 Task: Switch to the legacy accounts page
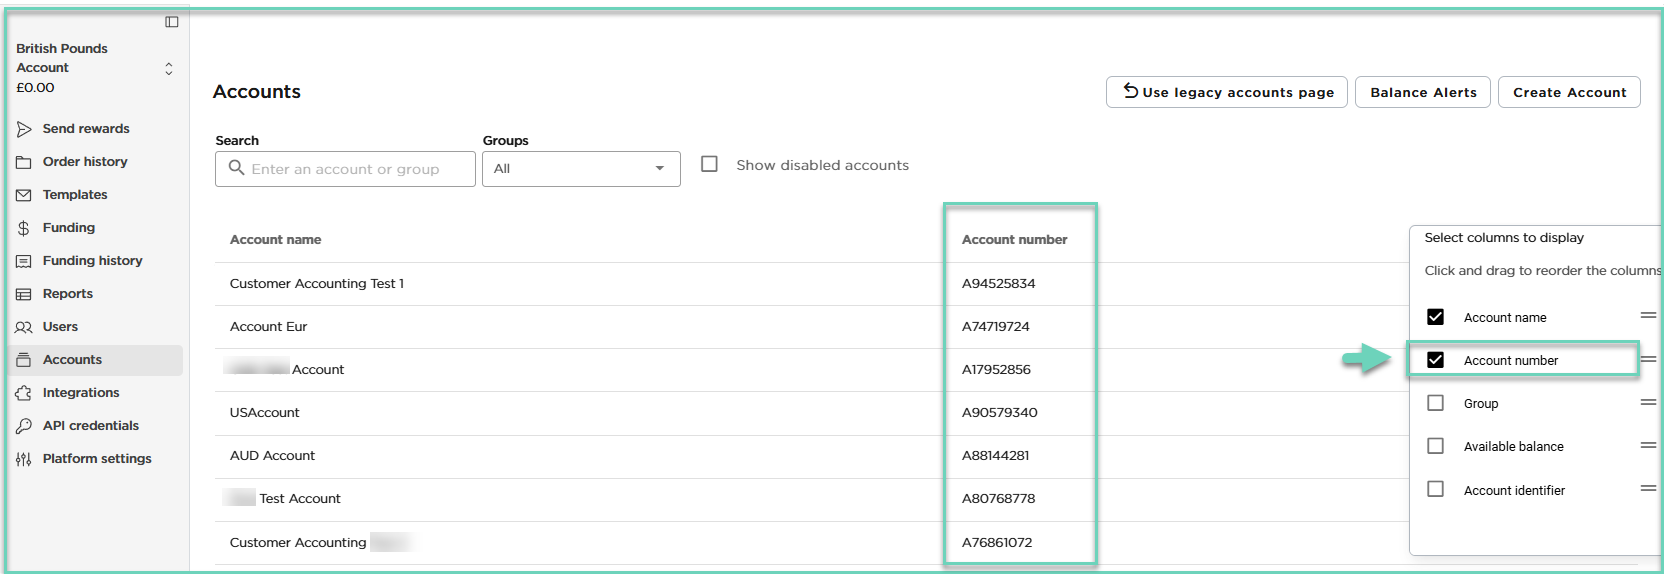tap(1227, 92)
